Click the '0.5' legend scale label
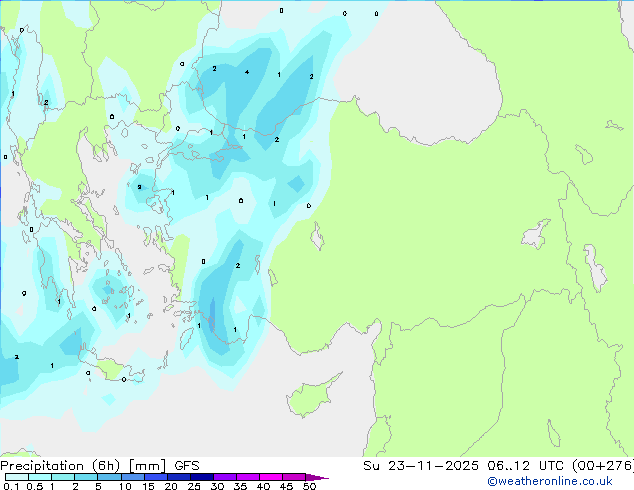Screen dimensions: 634x490 [x=35, y=486]
